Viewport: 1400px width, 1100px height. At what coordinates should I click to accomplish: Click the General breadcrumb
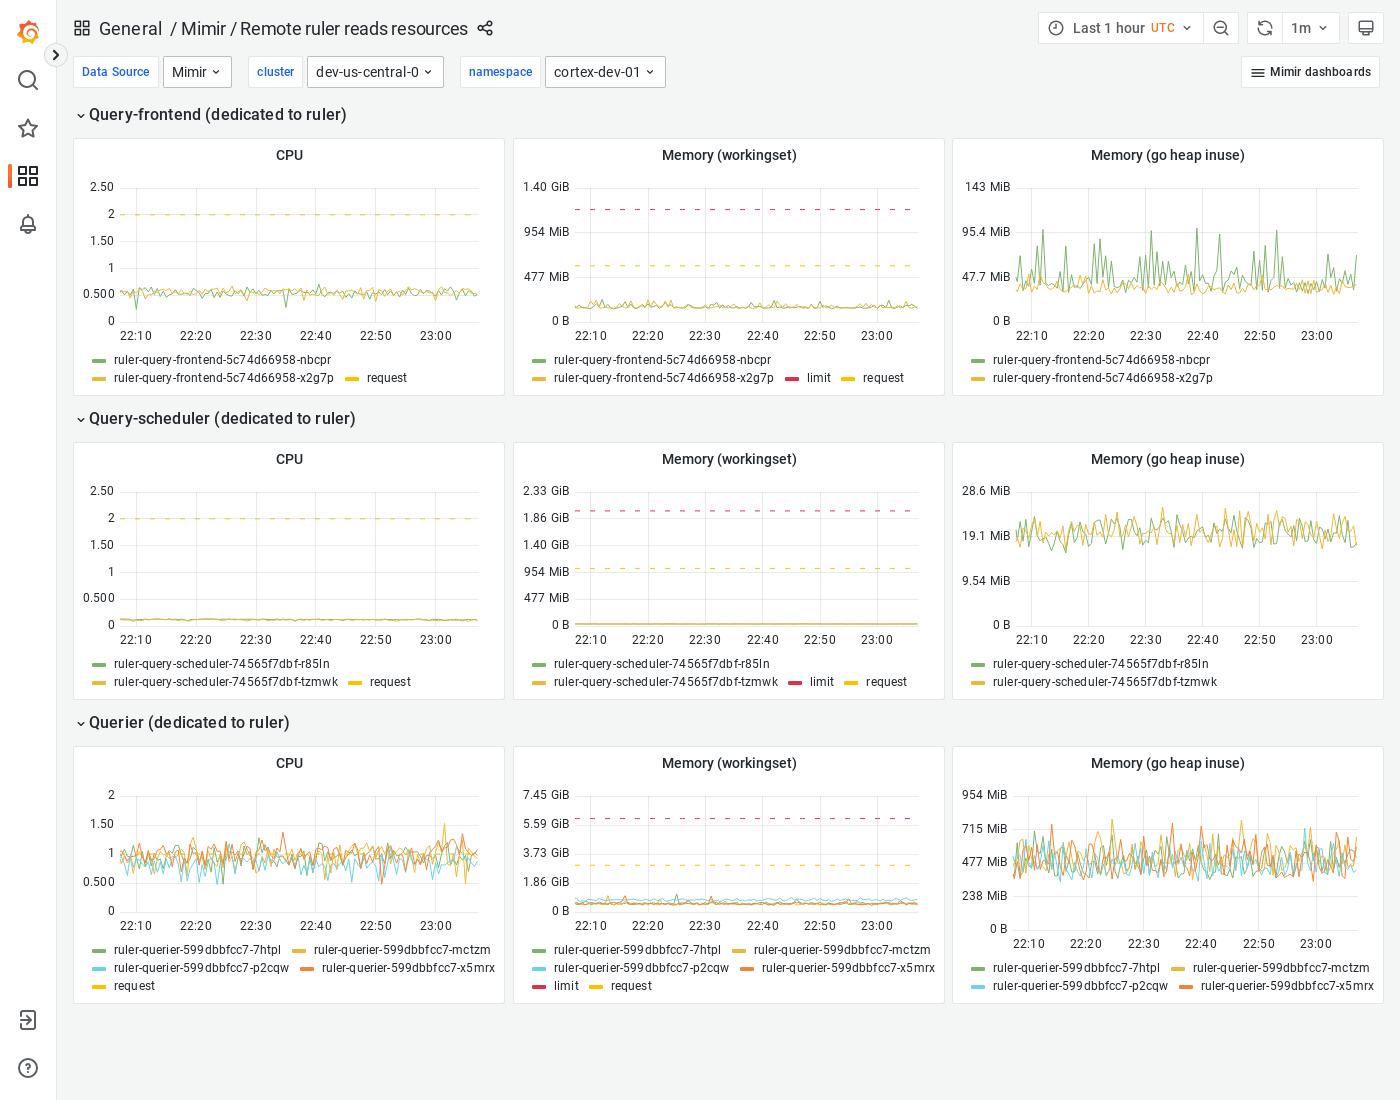[132, 29]
